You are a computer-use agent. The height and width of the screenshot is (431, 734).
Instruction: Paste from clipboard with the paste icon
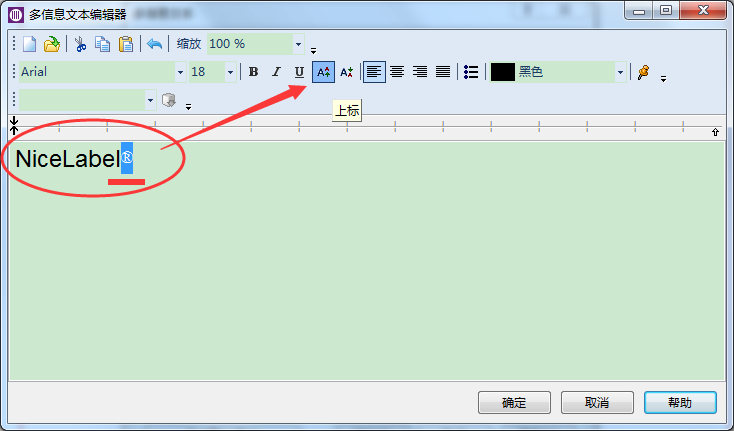pos(125,44)
